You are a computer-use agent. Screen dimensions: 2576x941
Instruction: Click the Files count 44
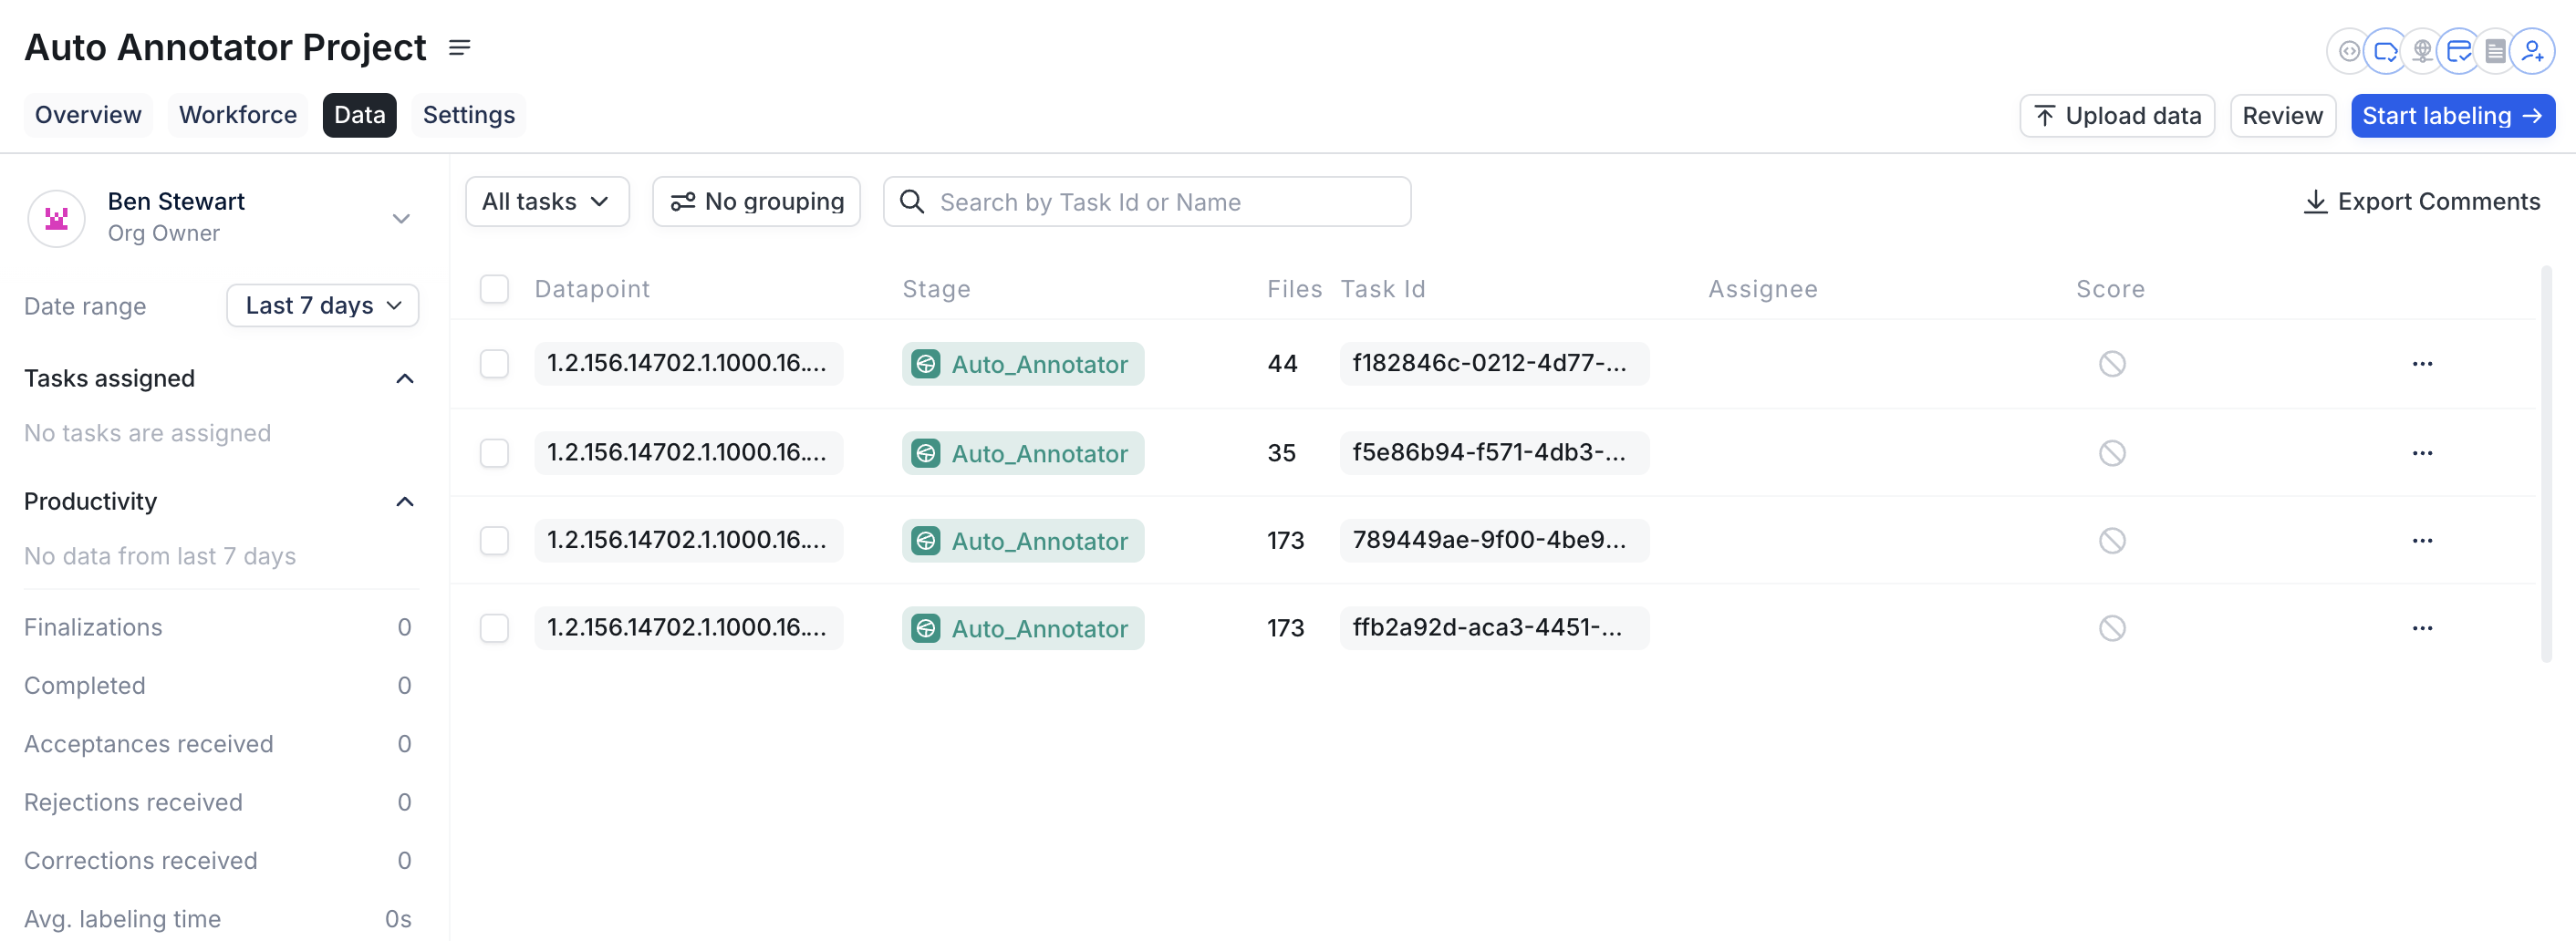tap(1282, 364)
